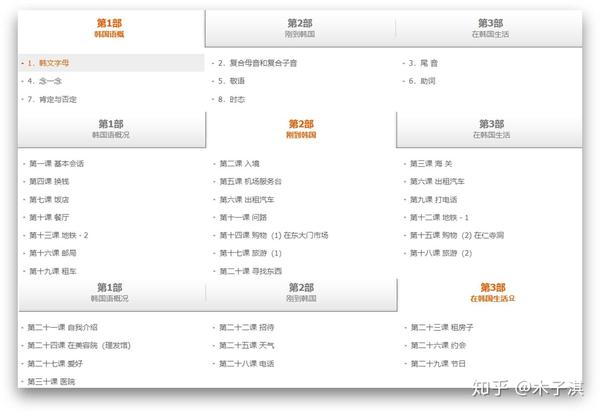
Task: Open 第3部 tab above 第三课 海关
Action: [x=491, y=129]
